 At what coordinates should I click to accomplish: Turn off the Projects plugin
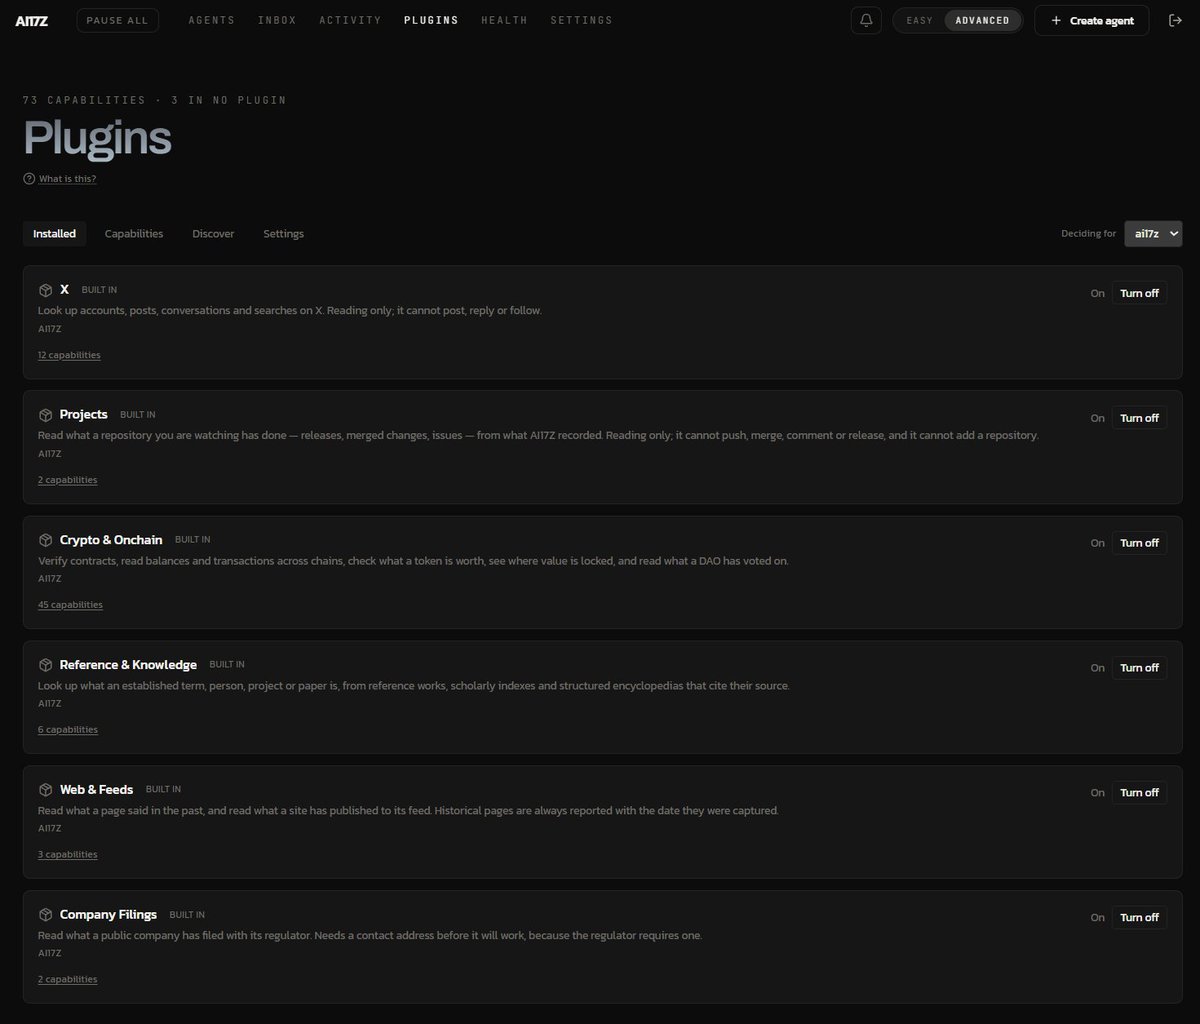coord(1139,418)
